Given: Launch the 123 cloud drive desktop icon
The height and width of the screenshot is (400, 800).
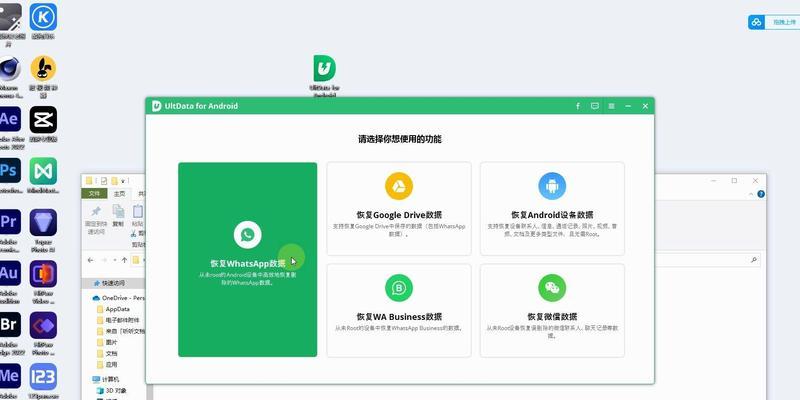Looking at the screenshot, I should pos(43,381).
